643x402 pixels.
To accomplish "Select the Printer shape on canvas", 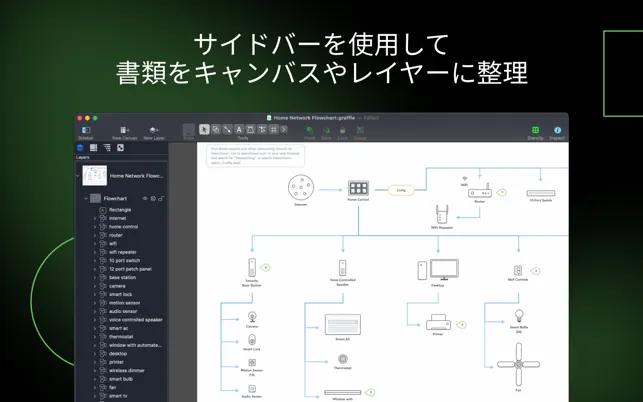I will [x=438, y=322].
